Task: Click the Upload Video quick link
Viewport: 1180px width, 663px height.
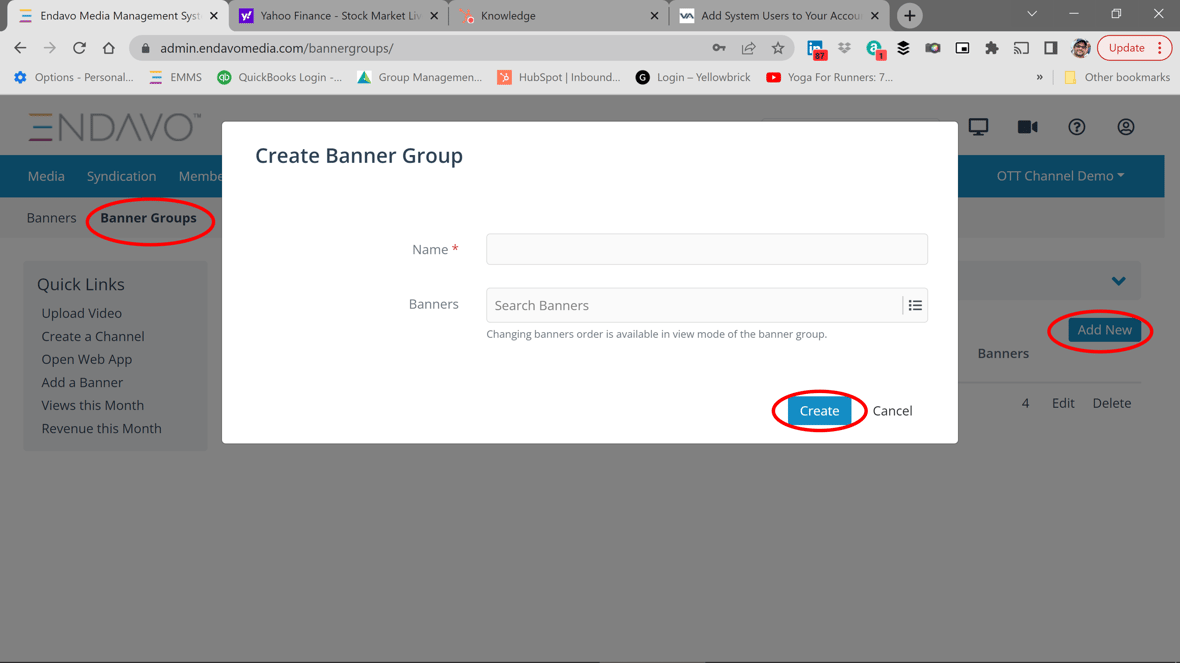Action: click(x=82, y=313)
